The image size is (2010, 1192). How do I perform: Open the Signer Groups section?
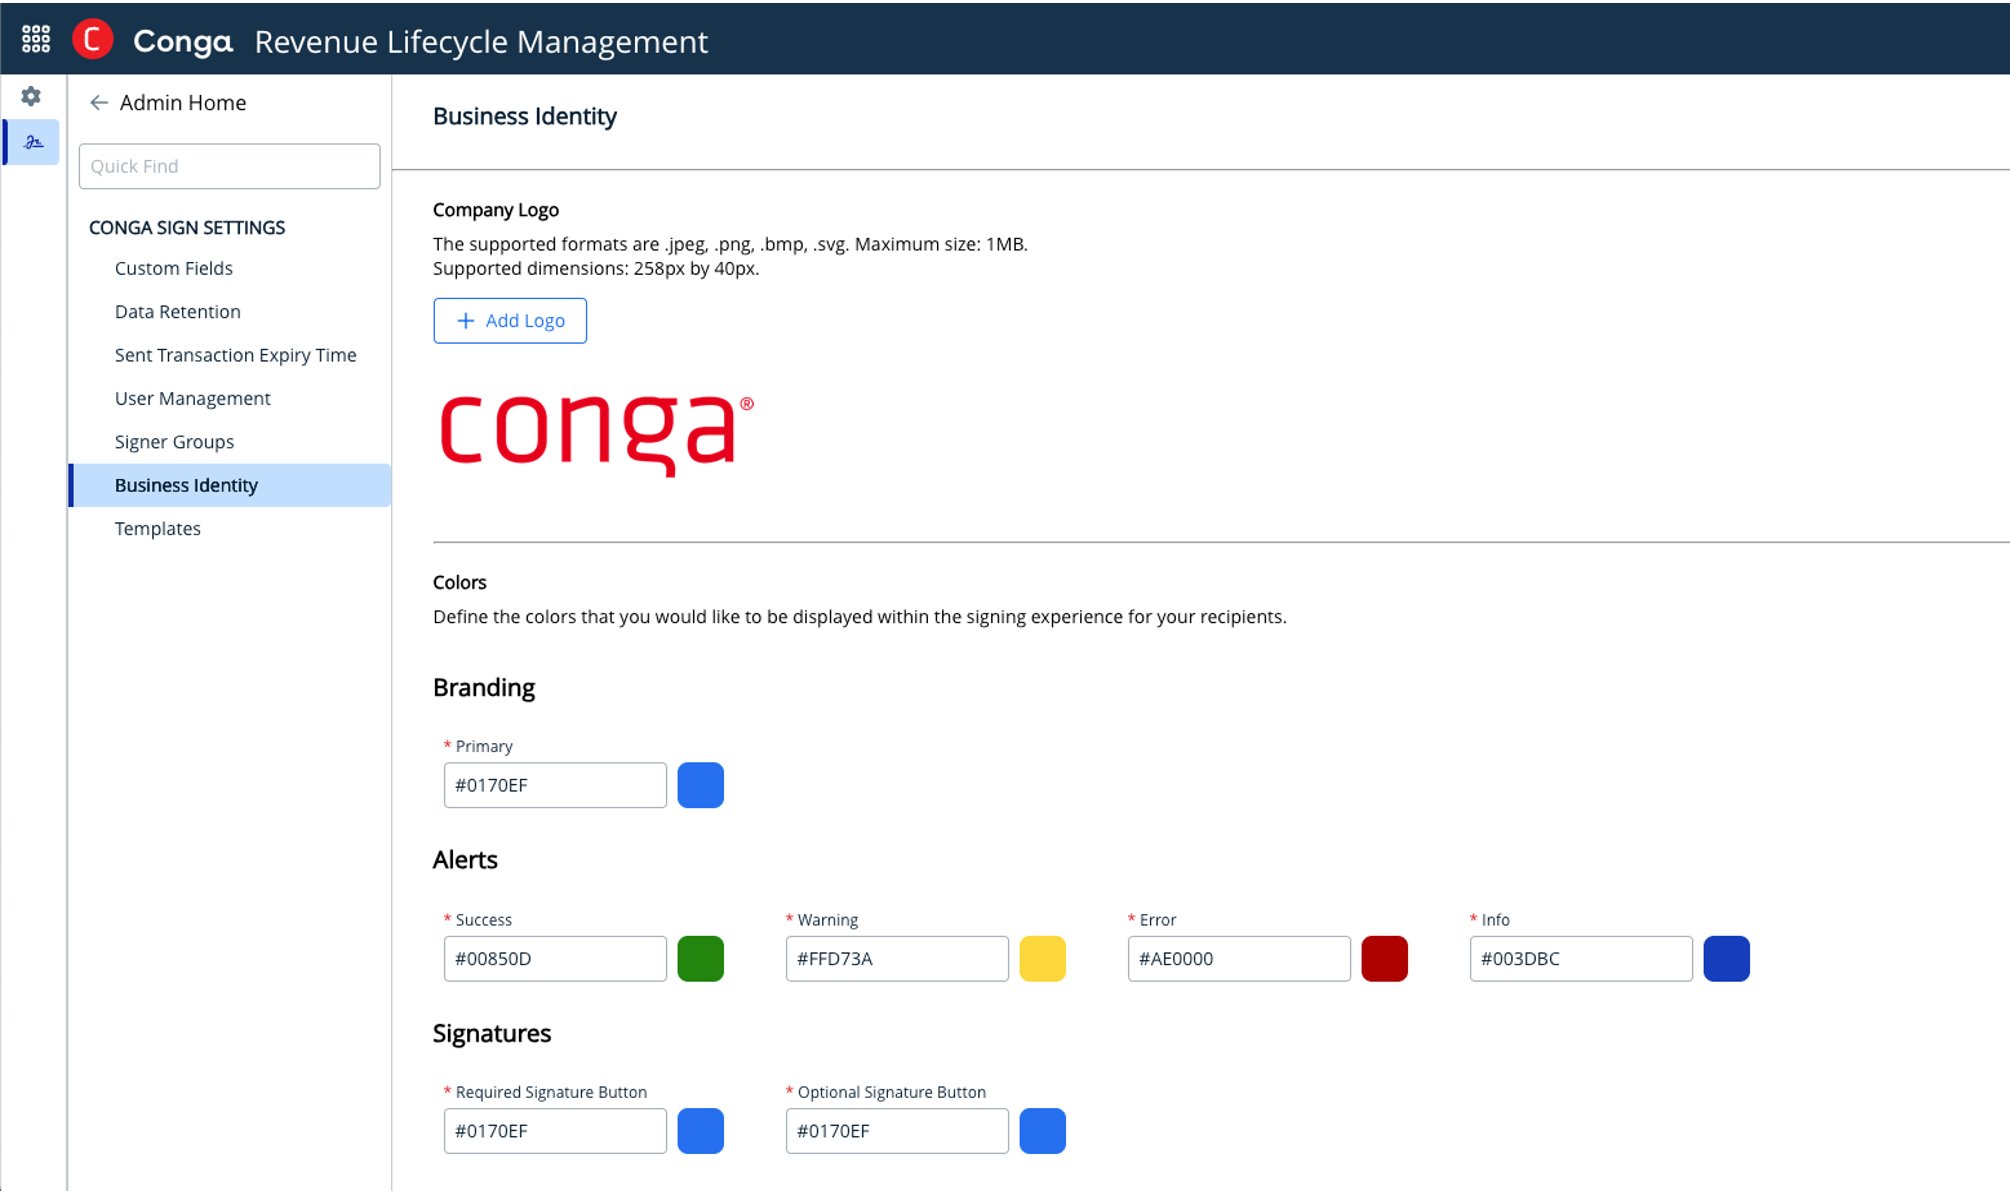click(174, 441)
